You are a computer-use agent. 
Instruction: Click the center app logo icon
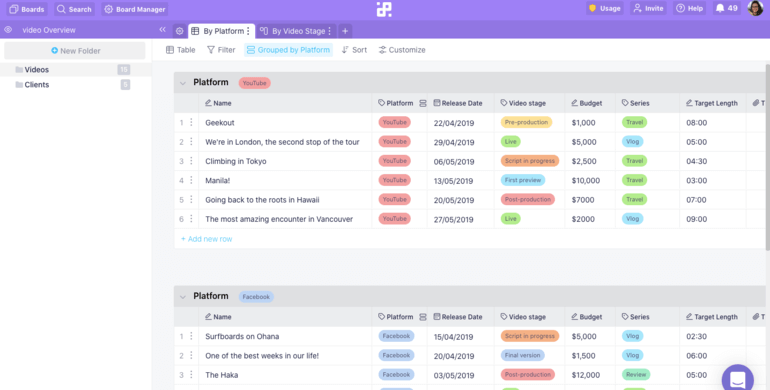tap(384, 9)
